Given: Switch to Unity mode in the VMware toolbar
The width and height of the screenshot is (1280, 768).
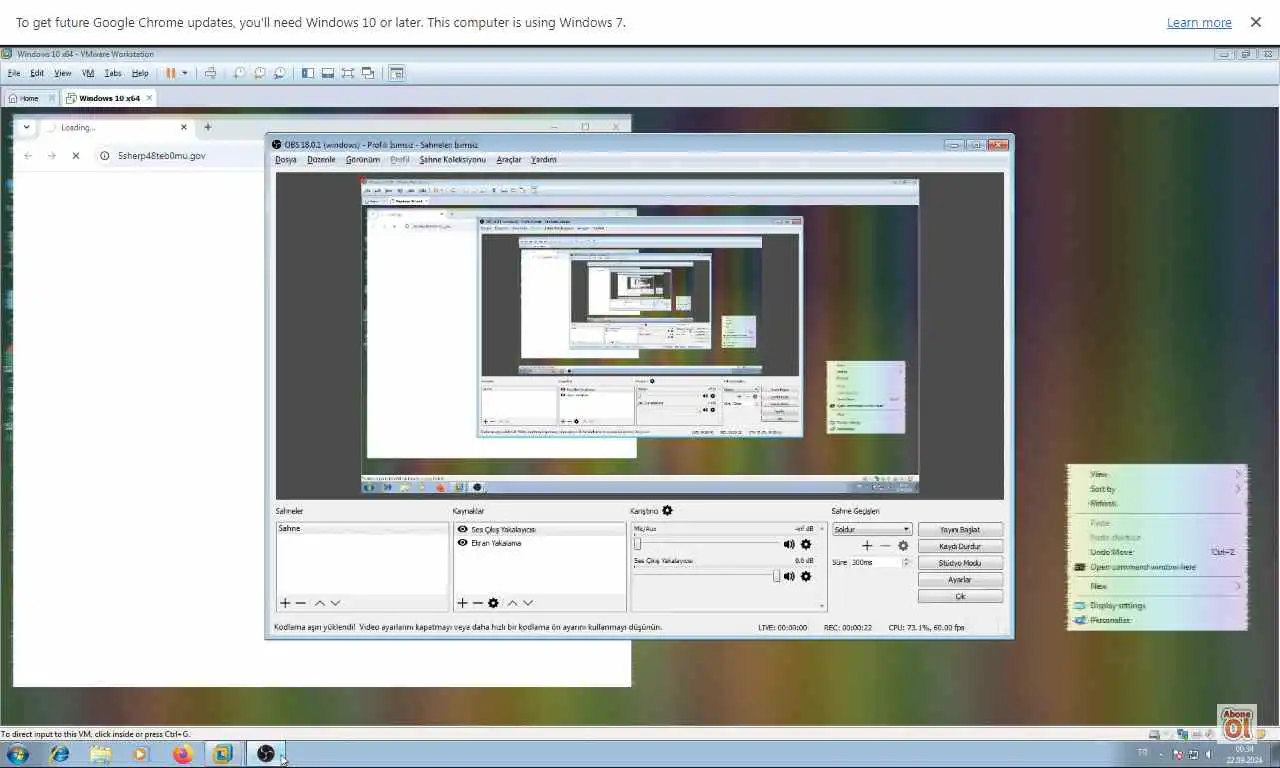Looking at the screenshot, I should coord(368,73).
